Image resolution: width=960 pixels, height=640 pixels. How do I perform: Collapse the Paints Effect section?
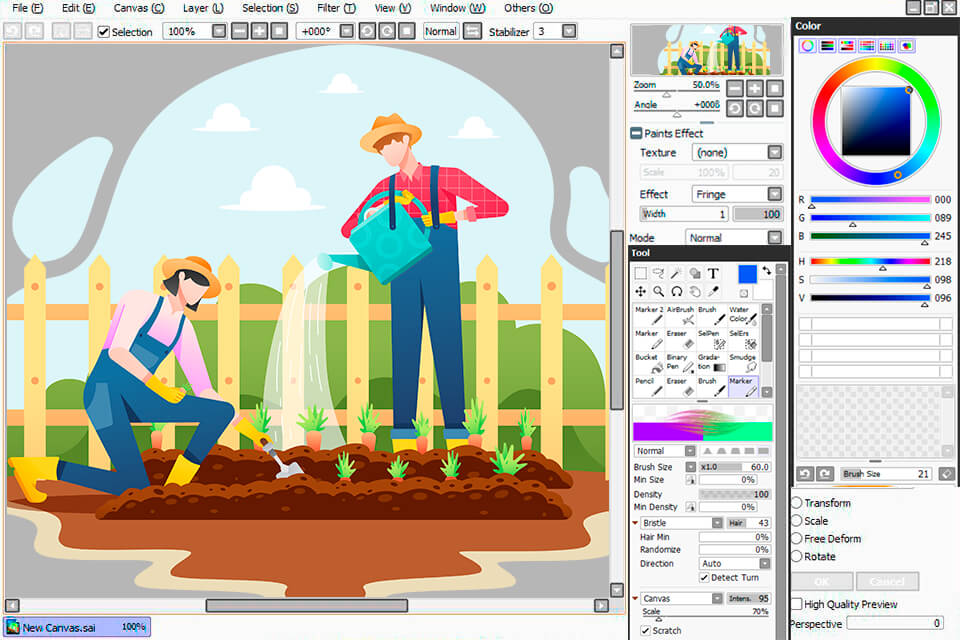636,133
